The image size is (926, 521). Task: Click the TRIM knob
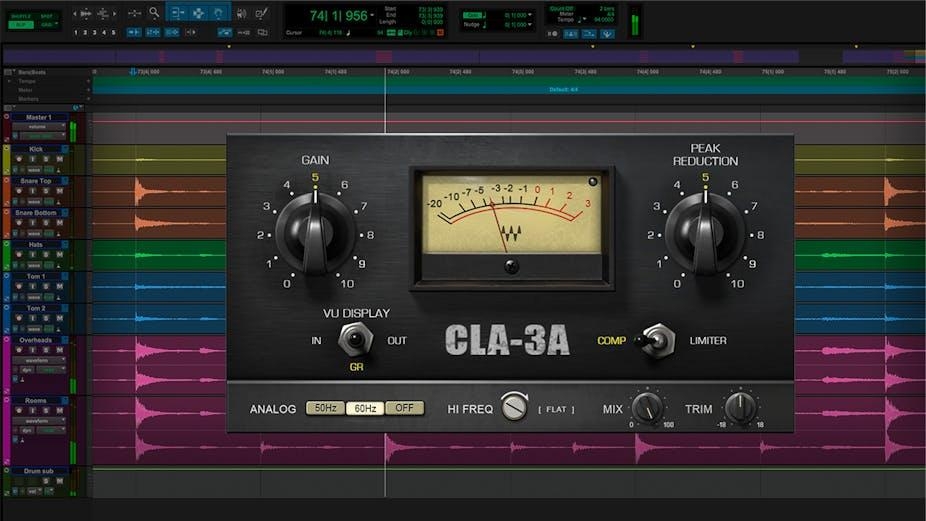[739, 407]
